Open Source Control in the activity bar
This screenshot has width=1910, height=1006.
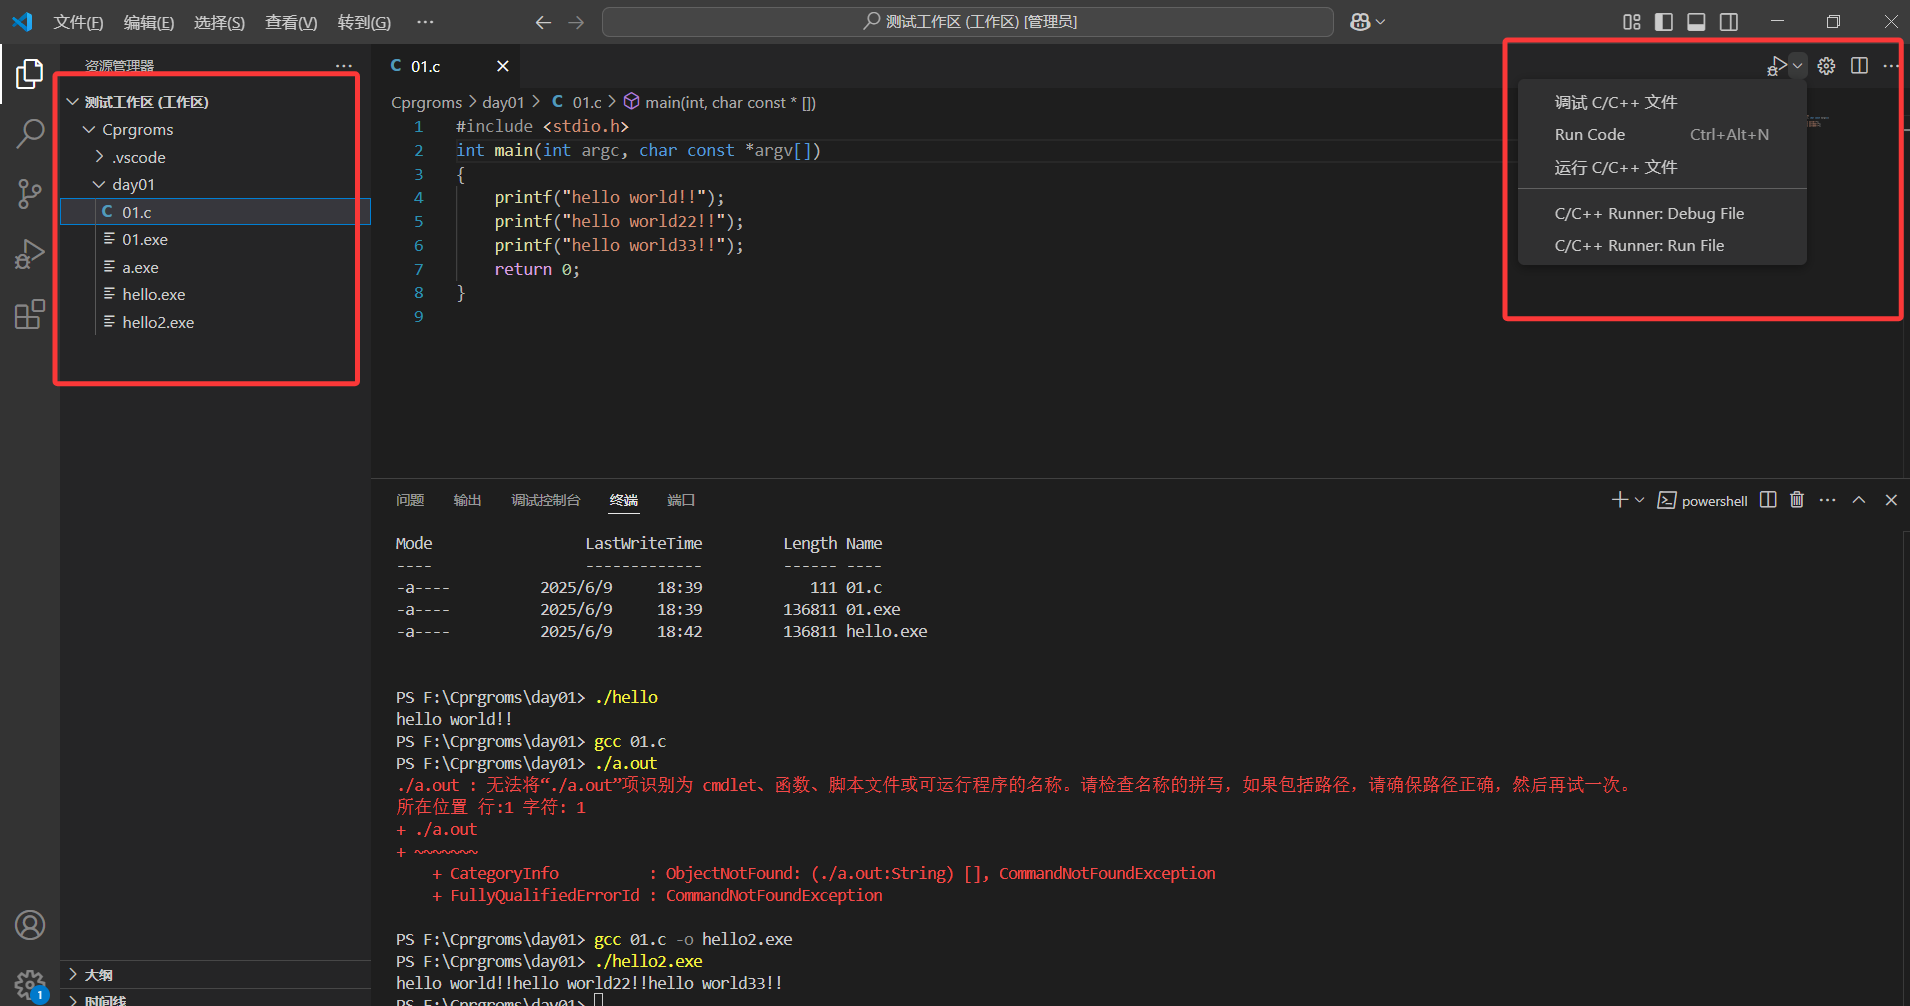30,193
